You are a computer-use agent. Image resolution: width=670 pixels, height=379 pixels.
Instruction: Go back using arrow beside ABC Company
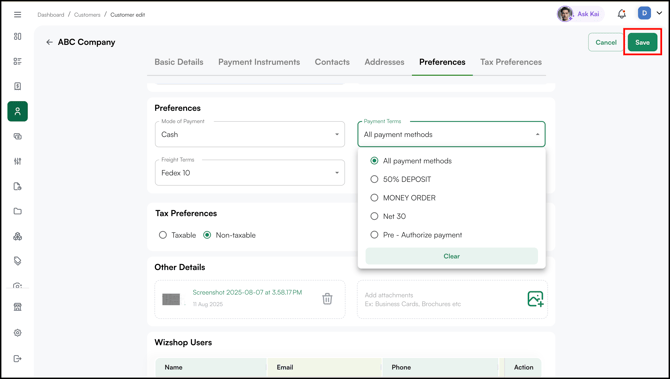[x=49, y=42]
